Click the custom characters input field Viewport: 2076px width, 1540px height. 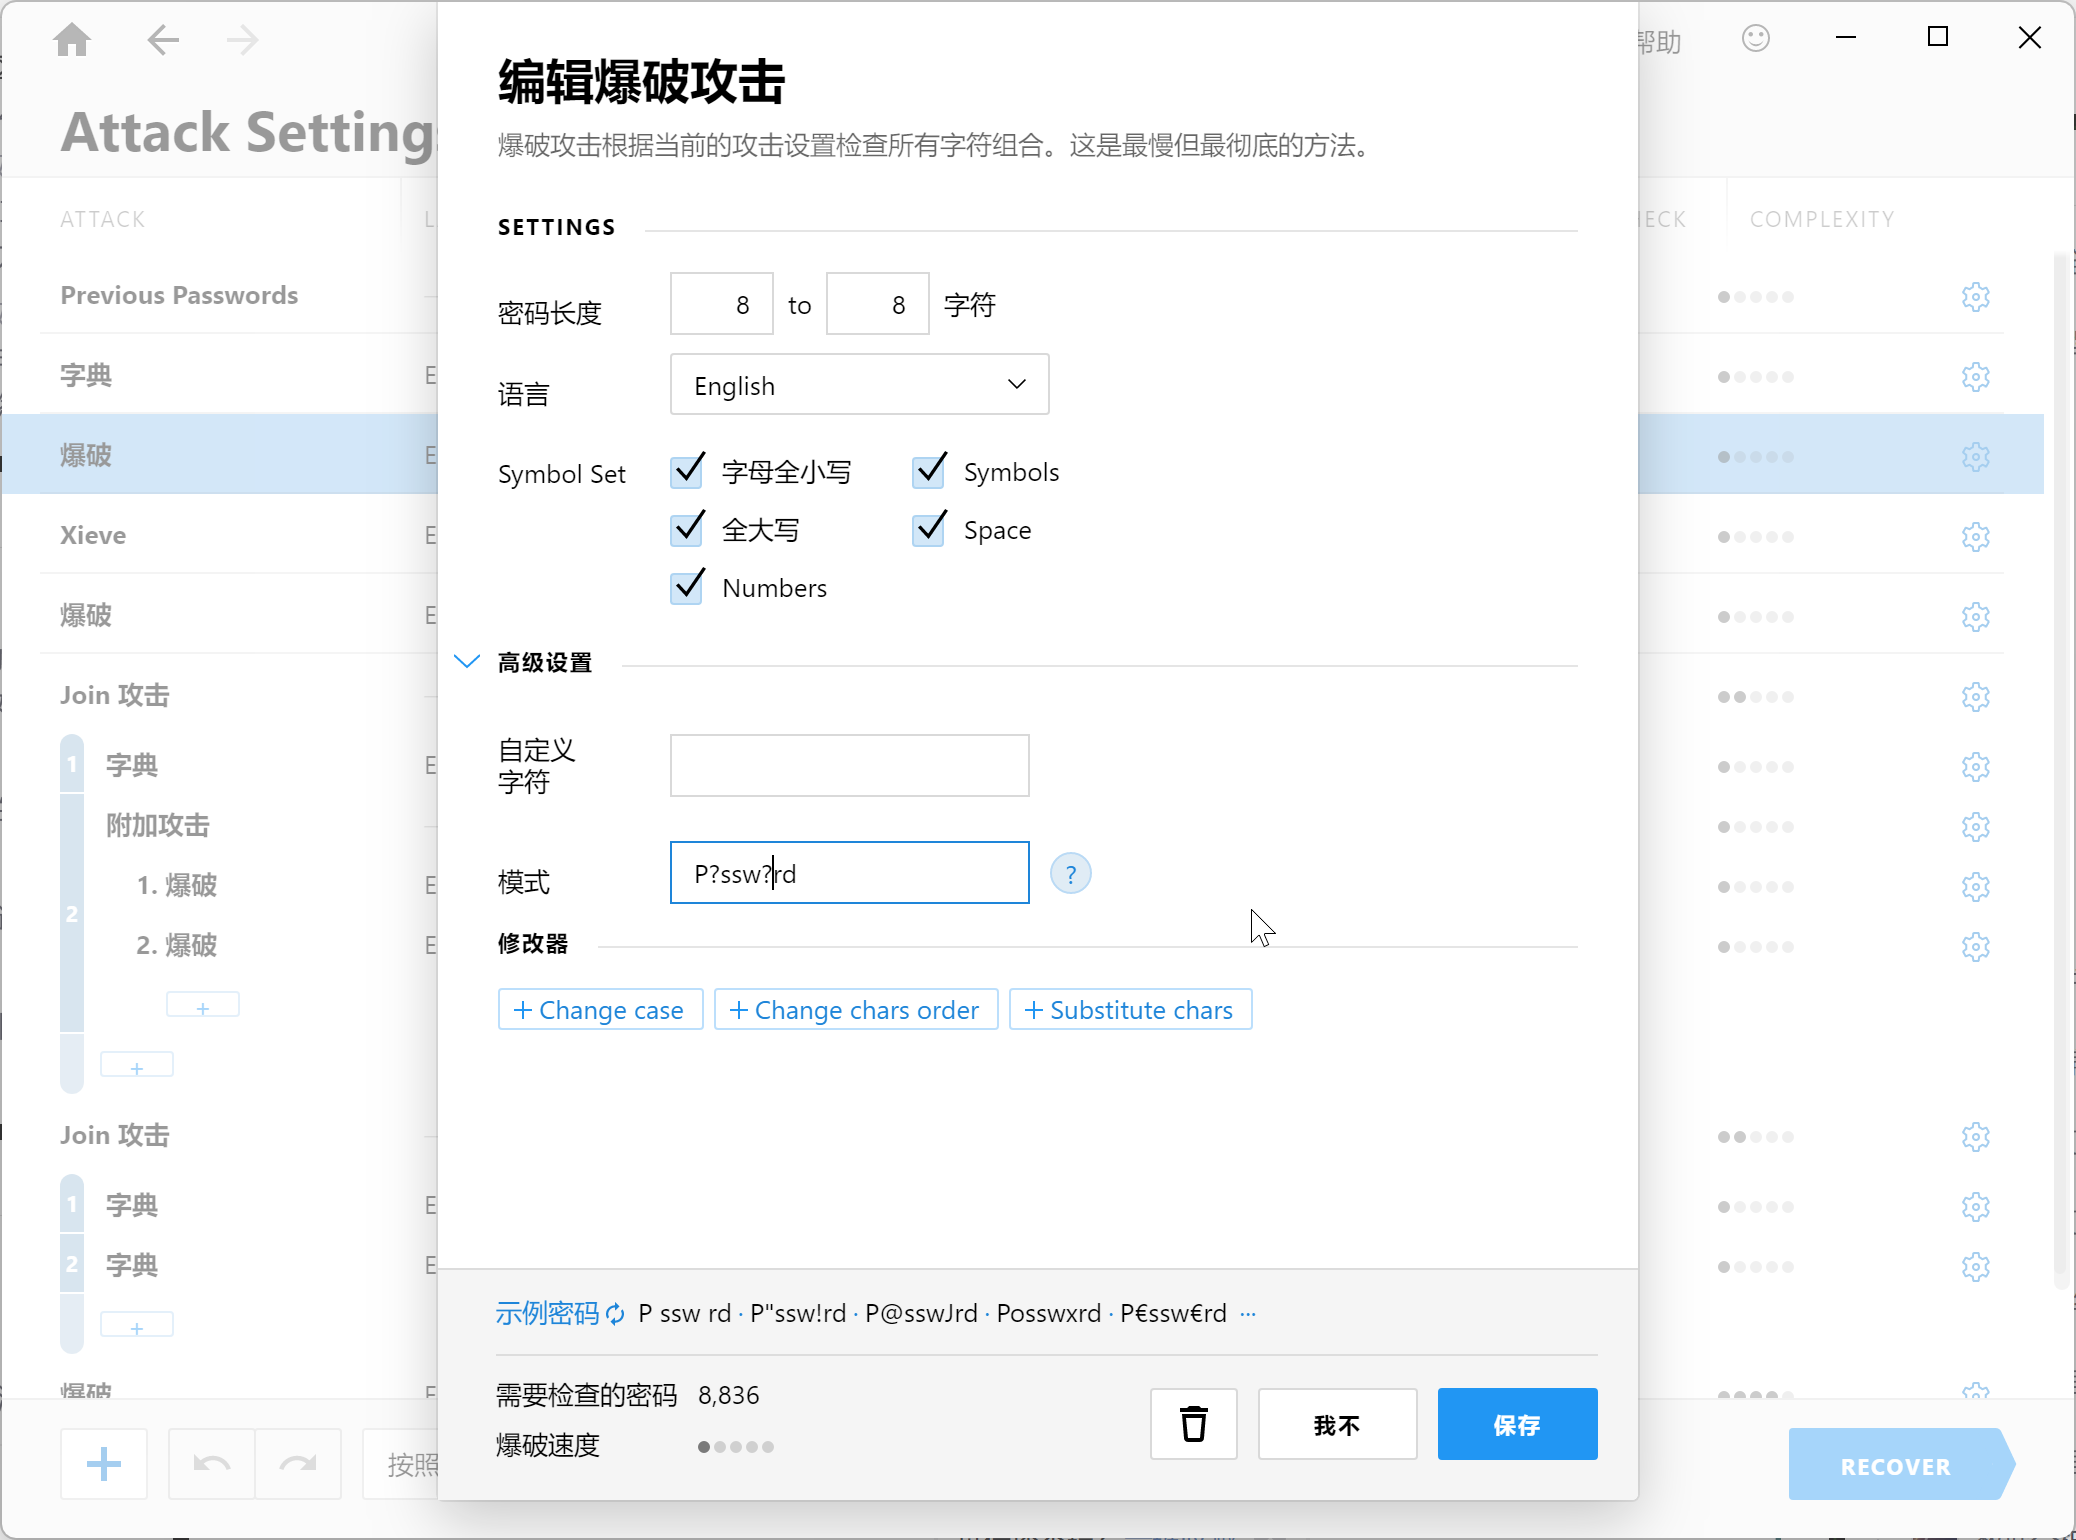[849, 766]
